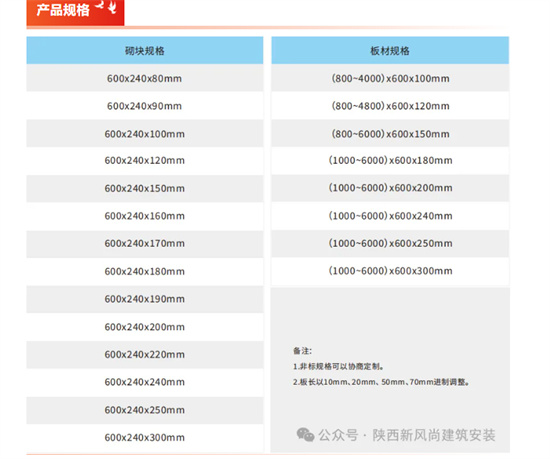
Task: Select the (800~6000)x600x150mm panel row
Action: click(390, 134)
